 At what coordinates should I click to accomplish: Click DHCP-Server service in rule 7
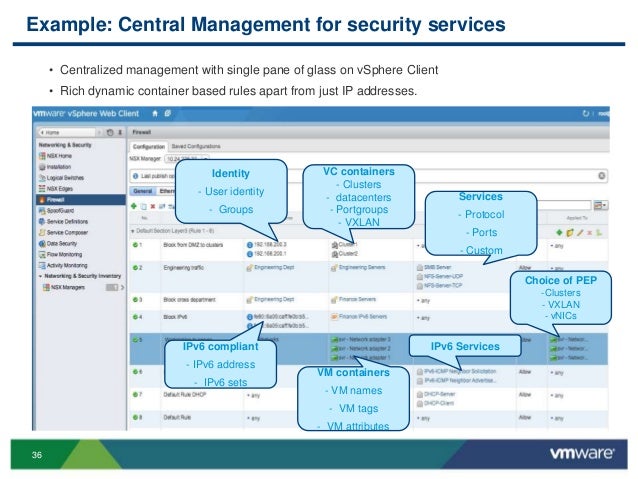point(435,394)
